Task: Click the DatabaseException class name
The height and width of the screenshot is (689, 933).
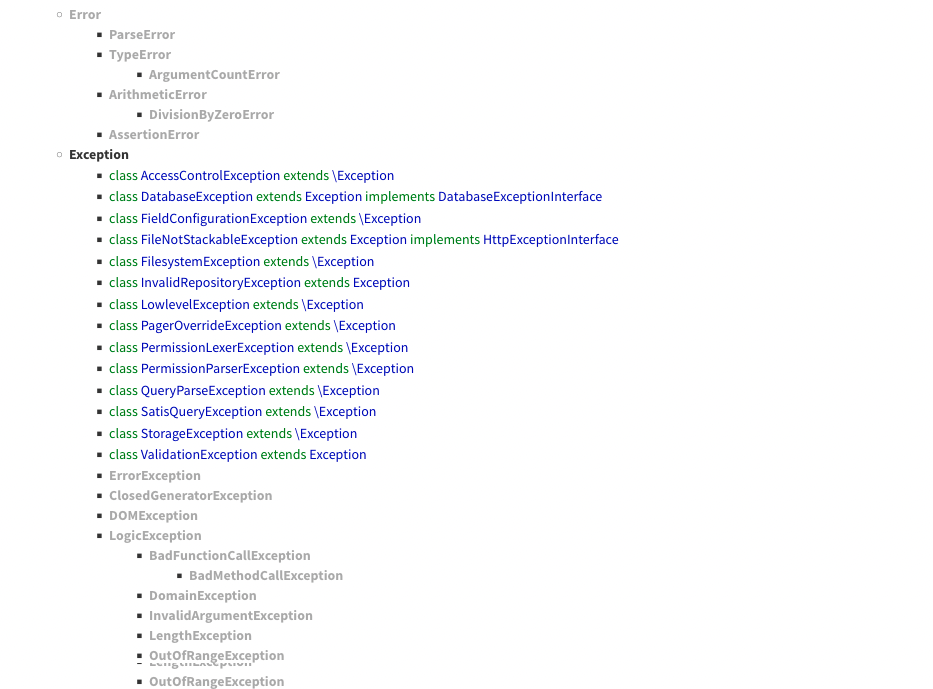Action: [x=196, y=197]
